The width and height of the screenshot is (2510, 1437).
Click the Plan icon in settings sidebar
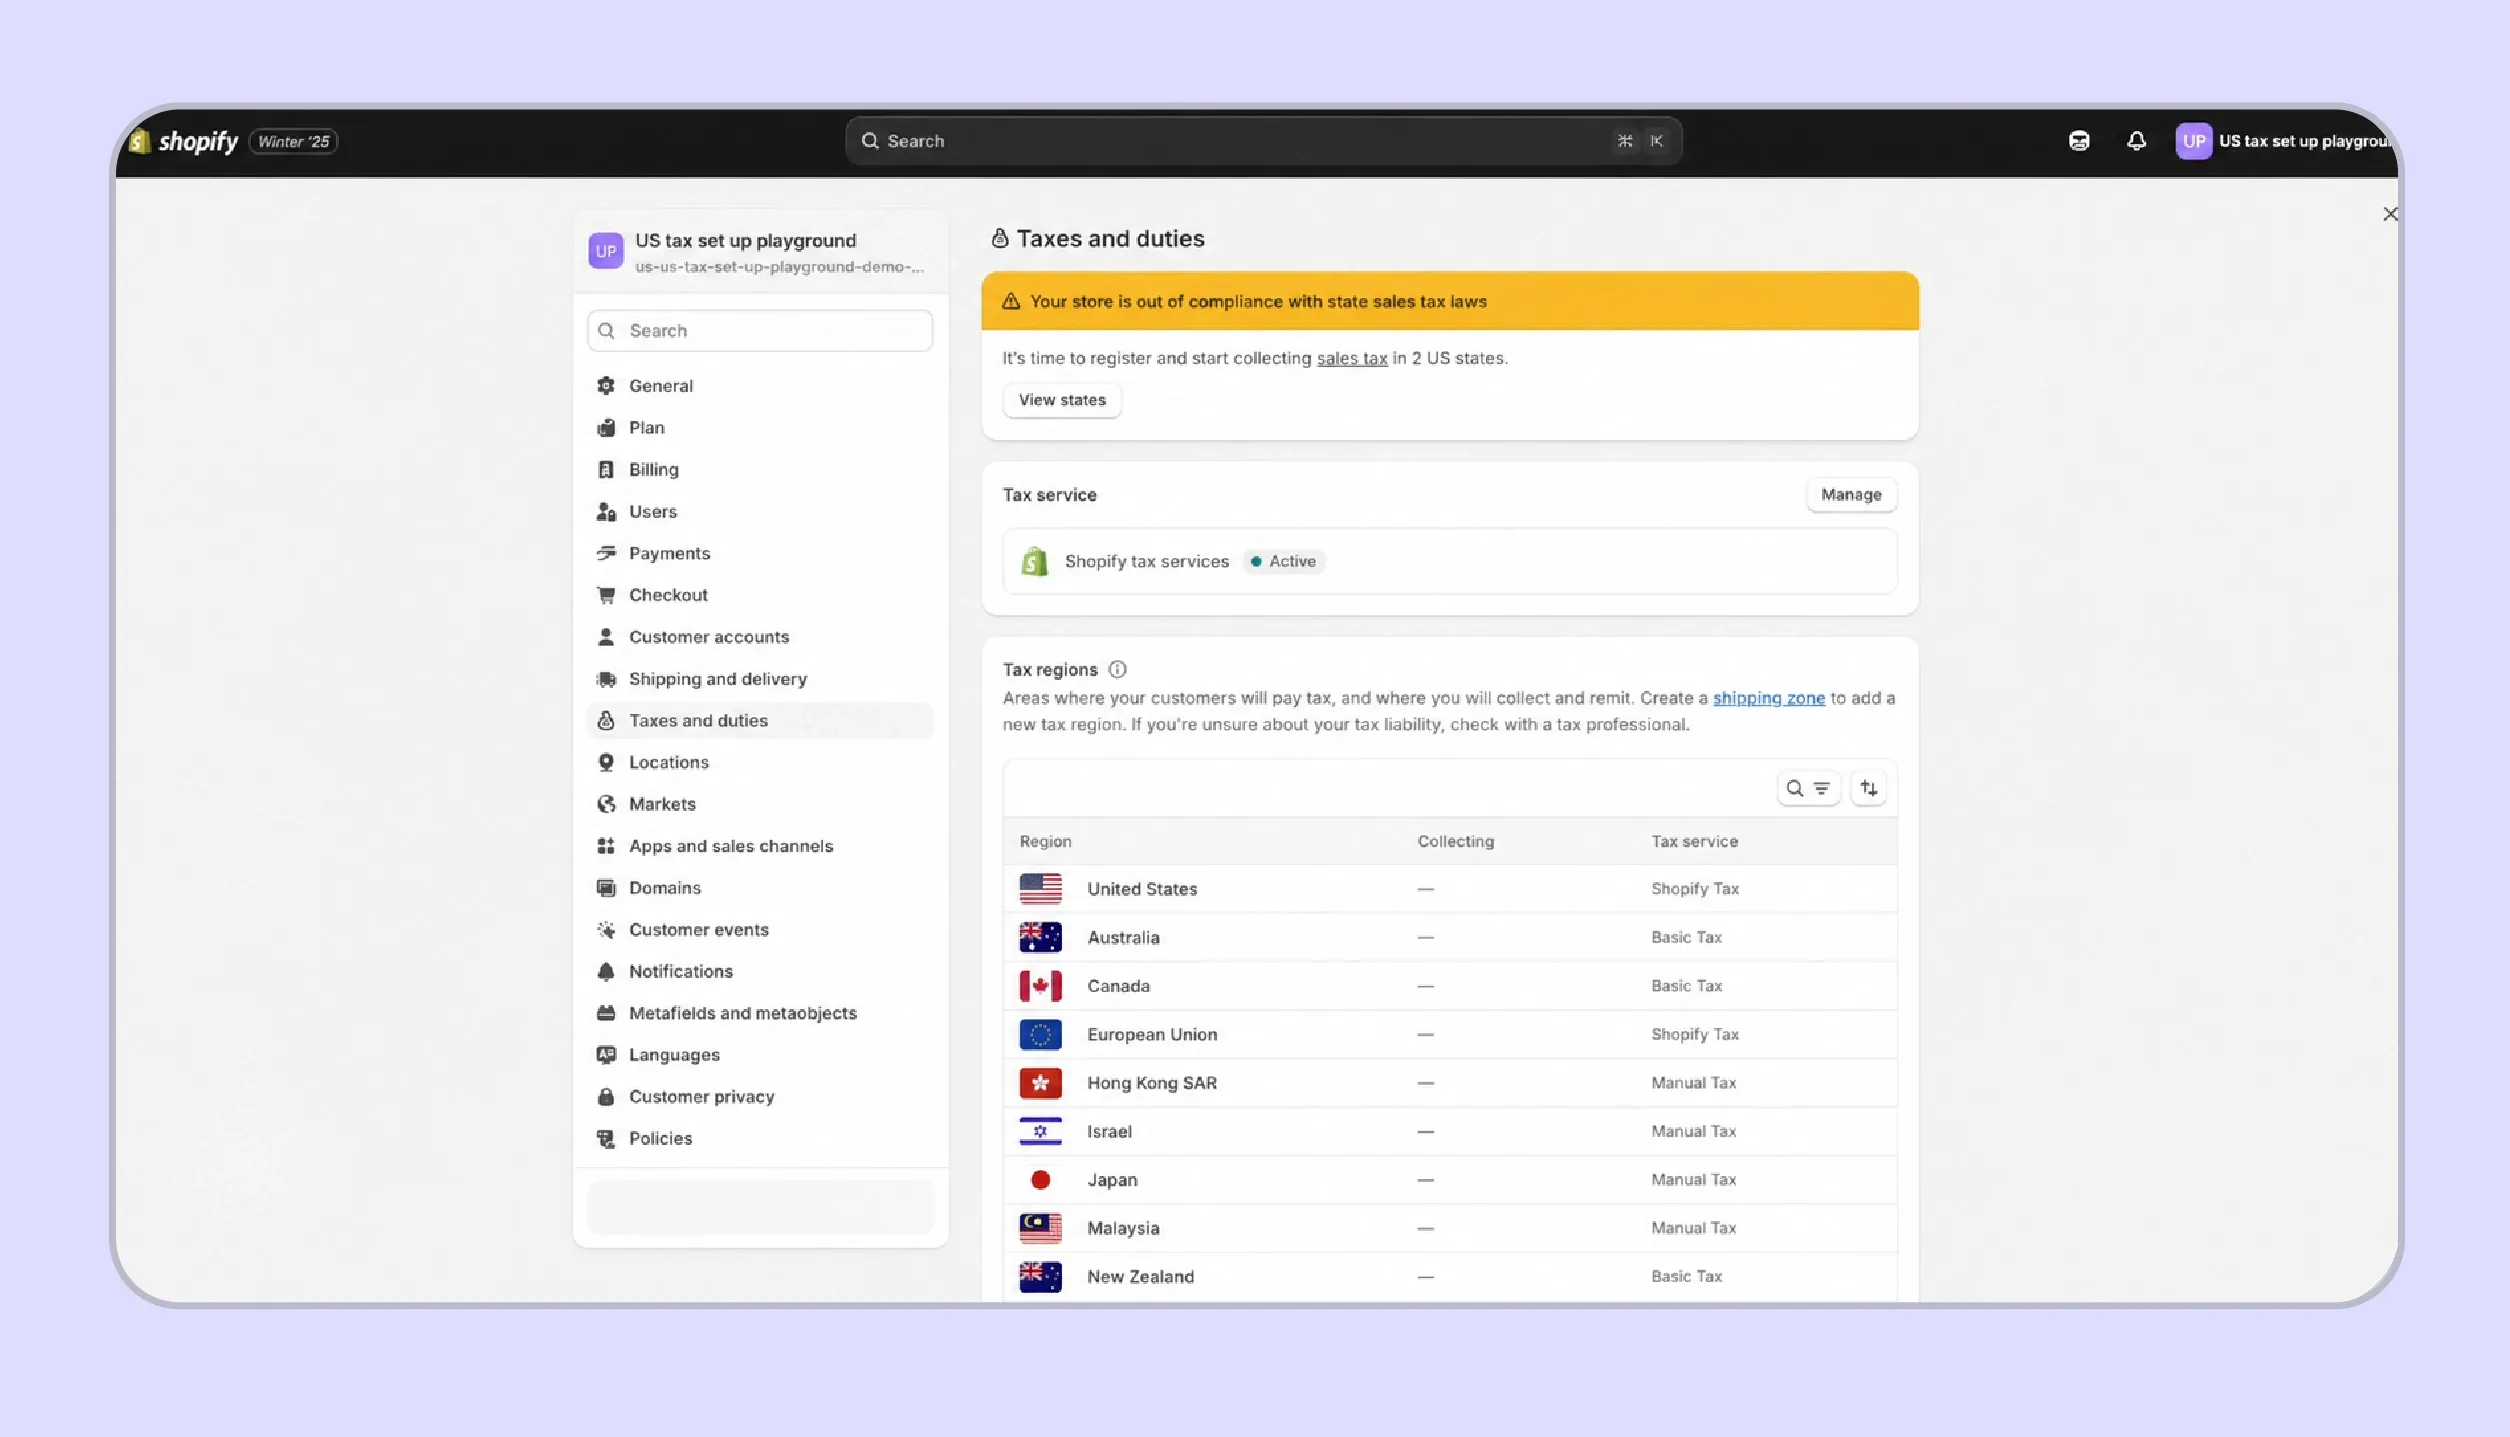[x=606, y=428]
